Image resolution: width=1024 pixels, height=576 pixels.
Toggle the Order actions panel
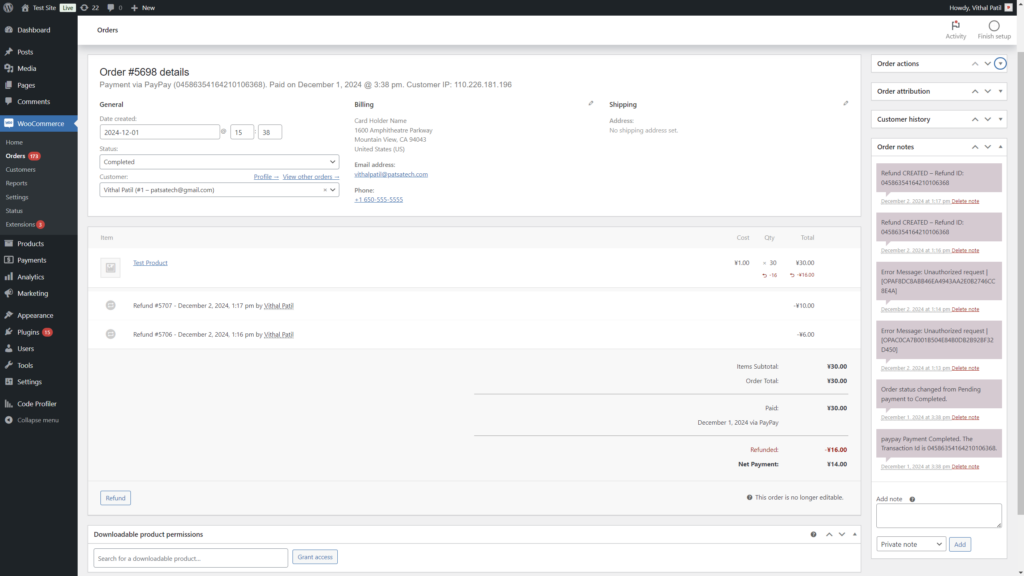[x=1000, y=63]
